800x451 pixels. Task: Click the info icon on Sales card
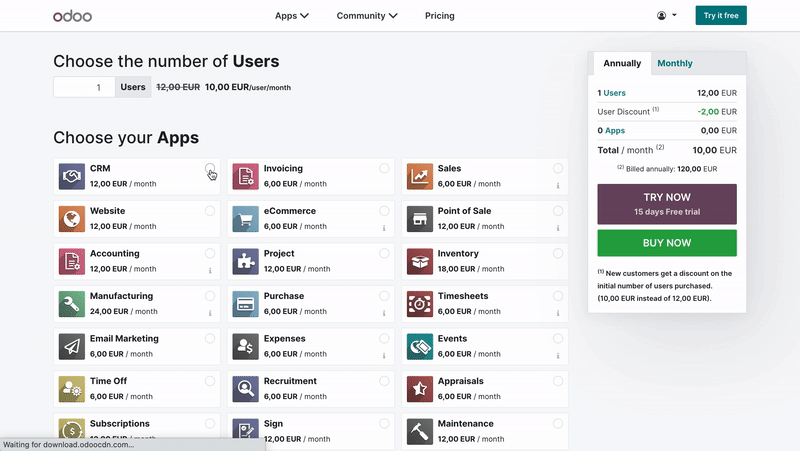coord(558,186)
